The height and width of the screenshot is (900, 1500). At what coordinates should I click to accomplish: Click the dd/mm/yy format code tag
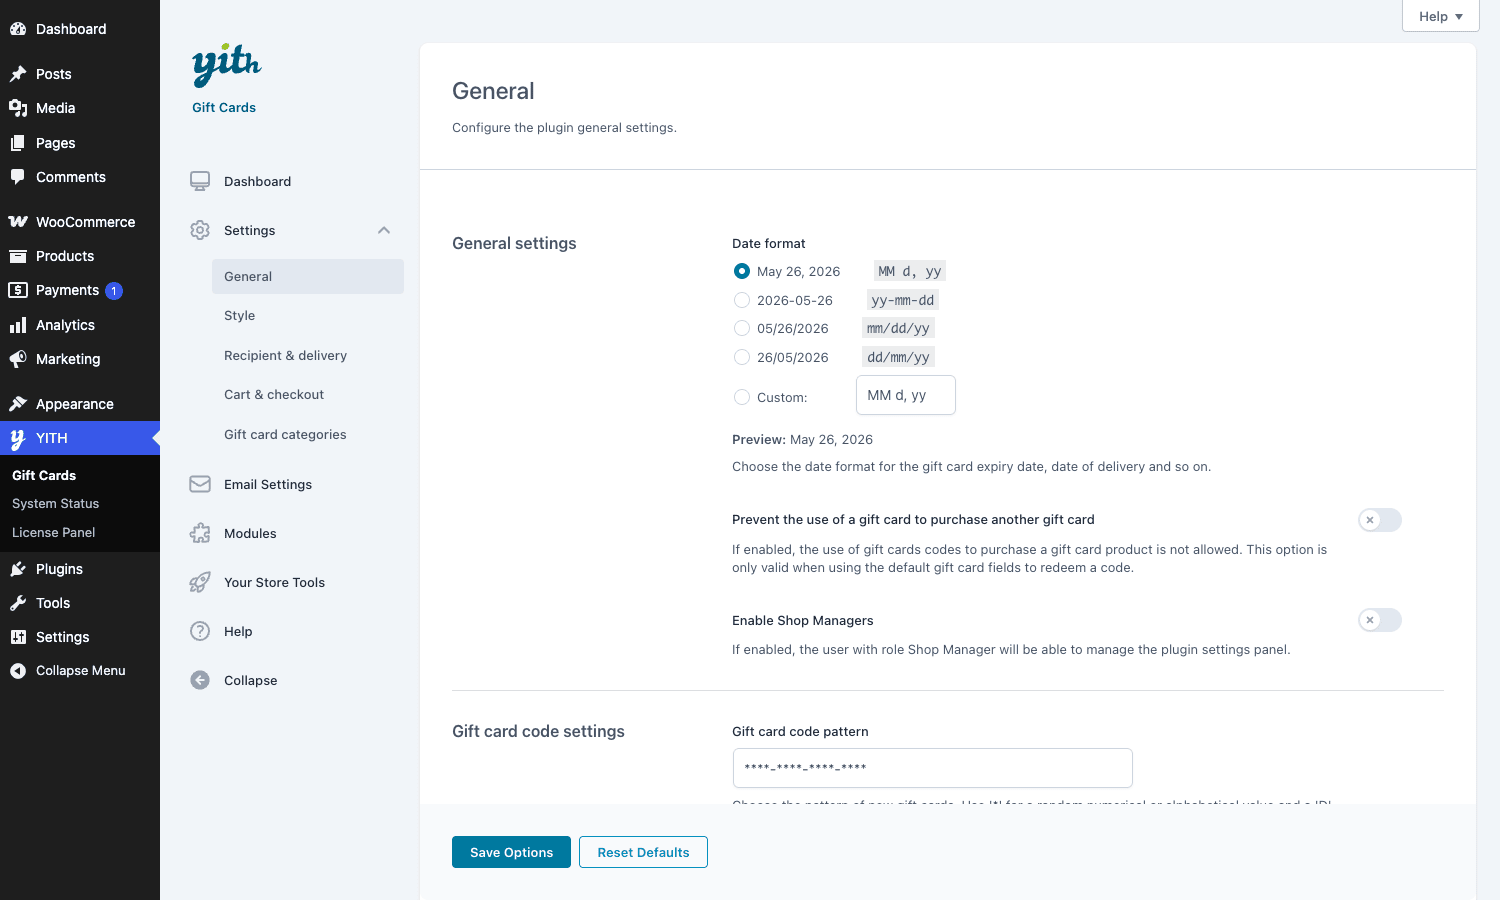click(x=898, y=357)
